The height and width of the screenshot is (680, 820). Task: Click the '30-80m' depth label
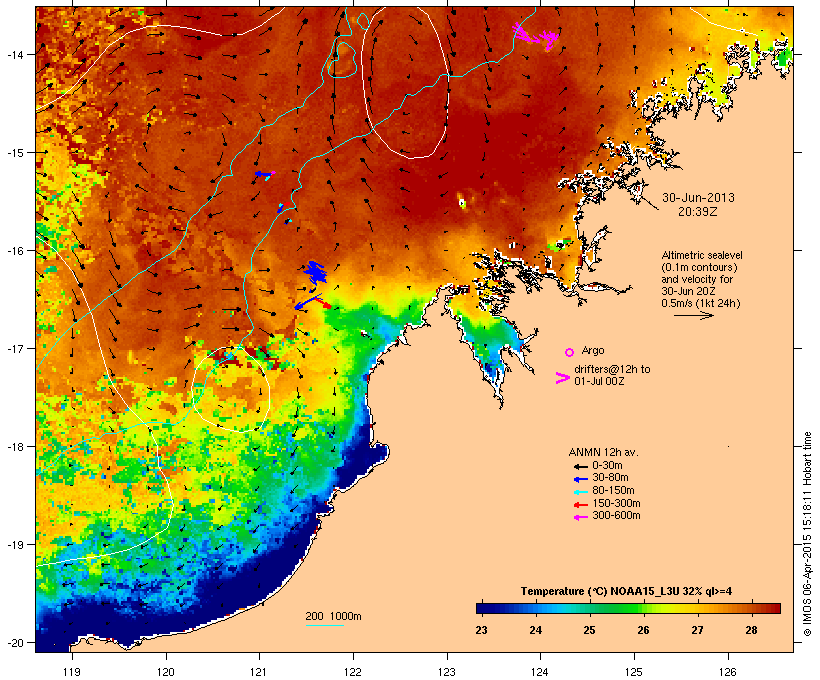[x=610, y=478]
